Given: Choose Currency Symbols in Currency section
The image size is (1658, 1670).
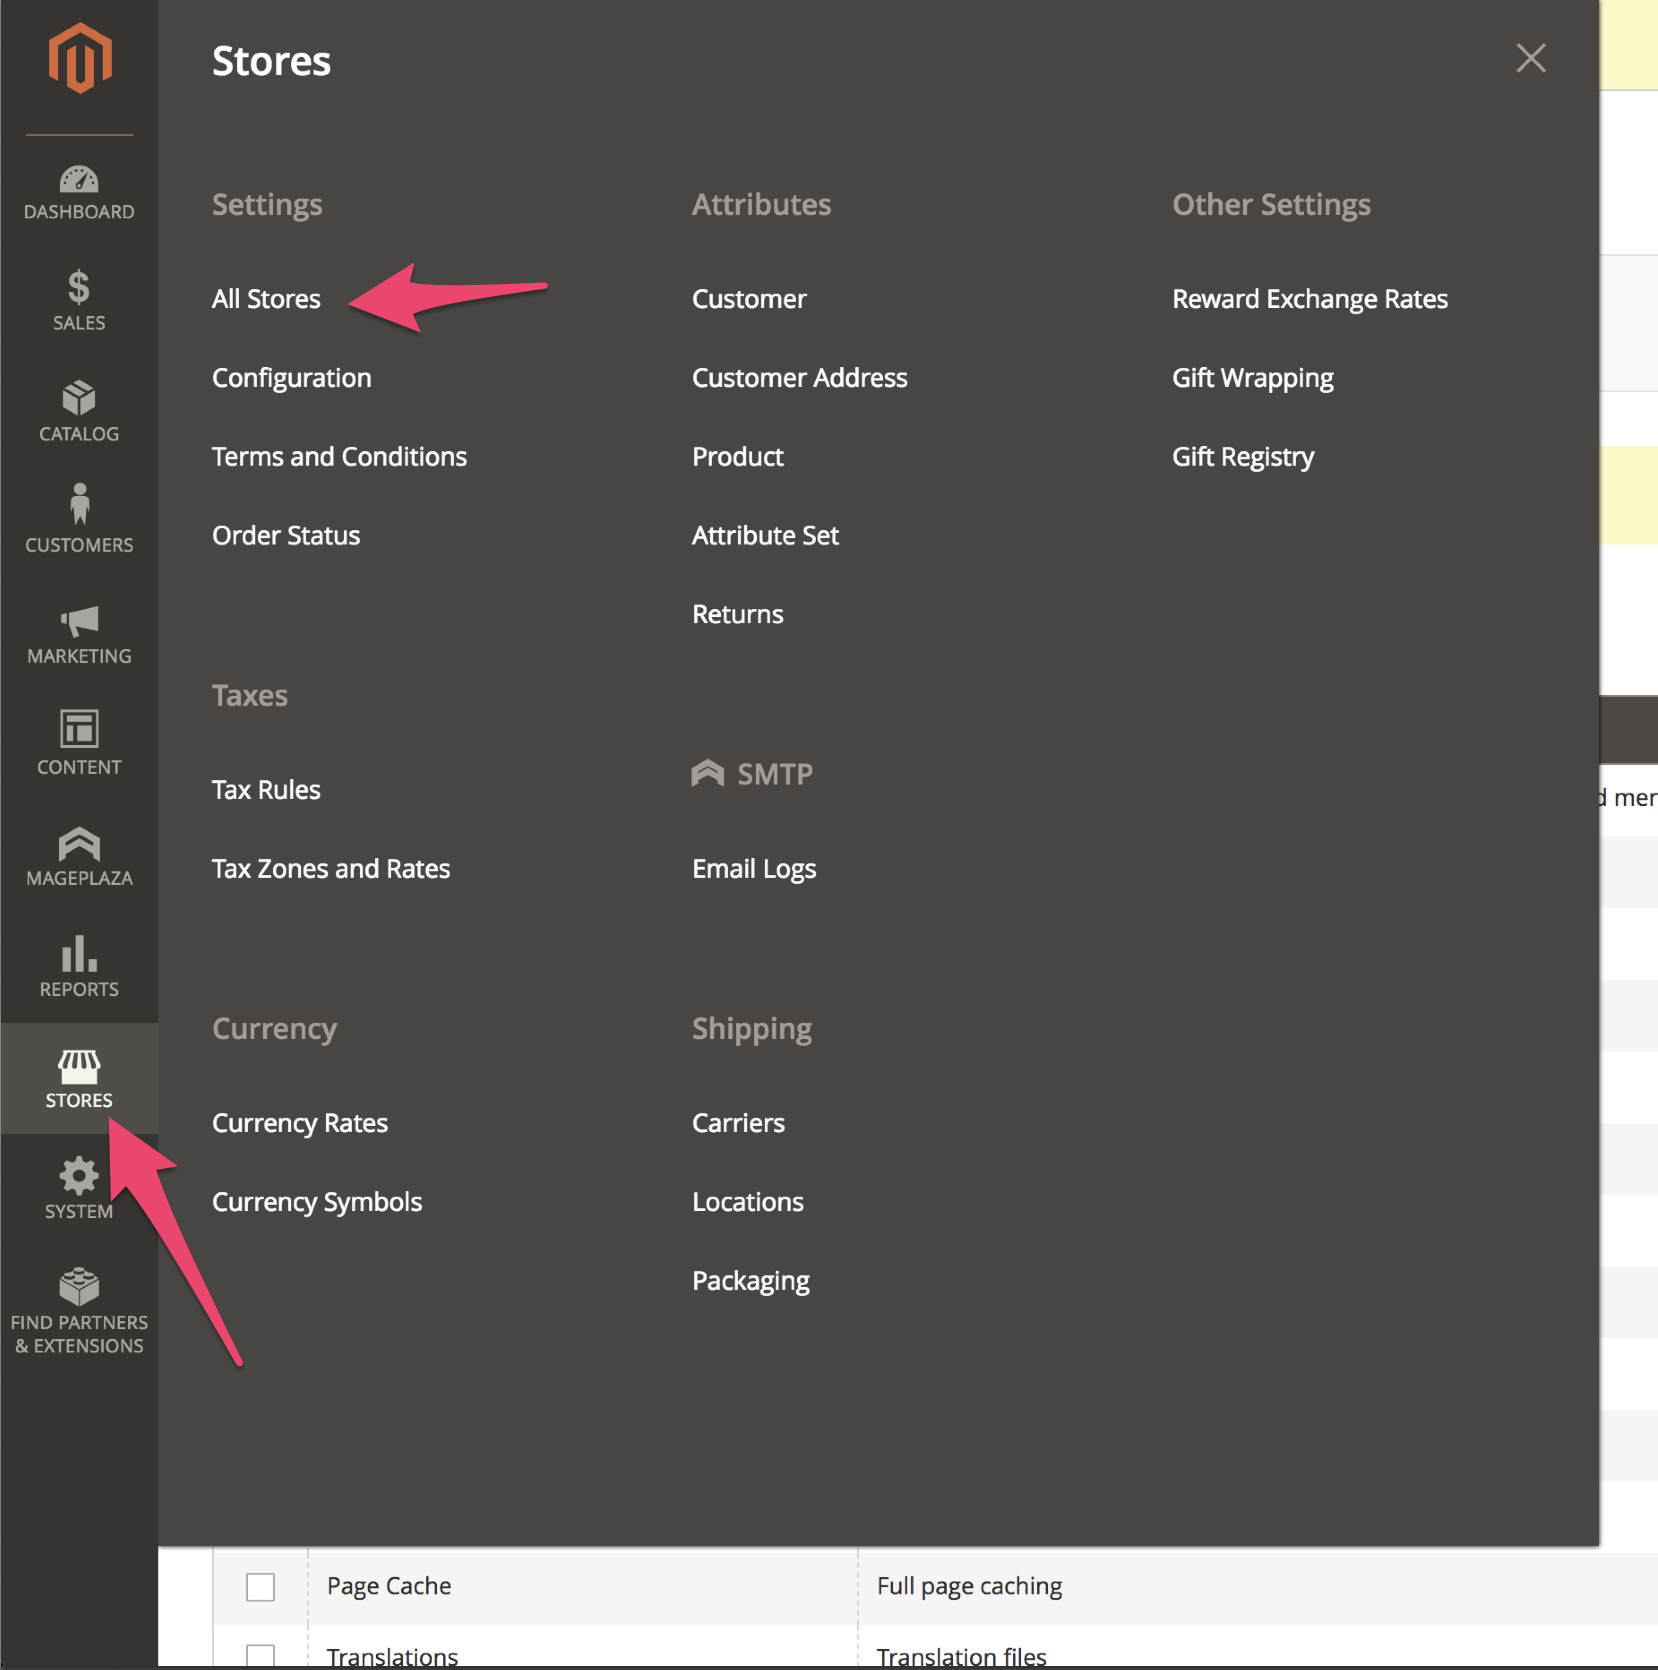Looking at the screenshot, I should [x=317, y=1202].
